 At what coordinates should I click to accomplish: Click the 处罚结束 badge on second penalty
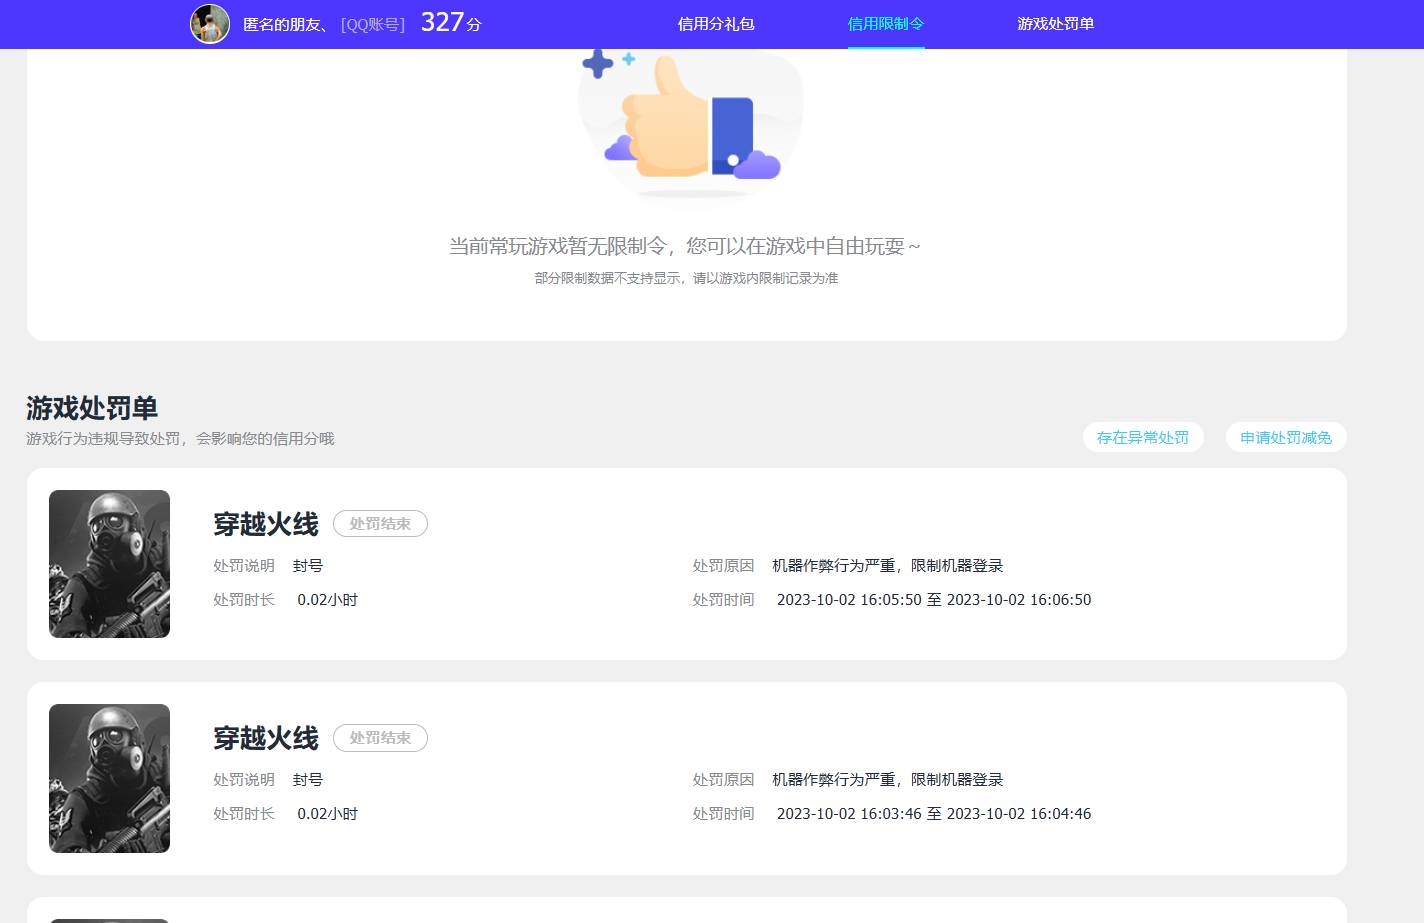pos(380,738)
